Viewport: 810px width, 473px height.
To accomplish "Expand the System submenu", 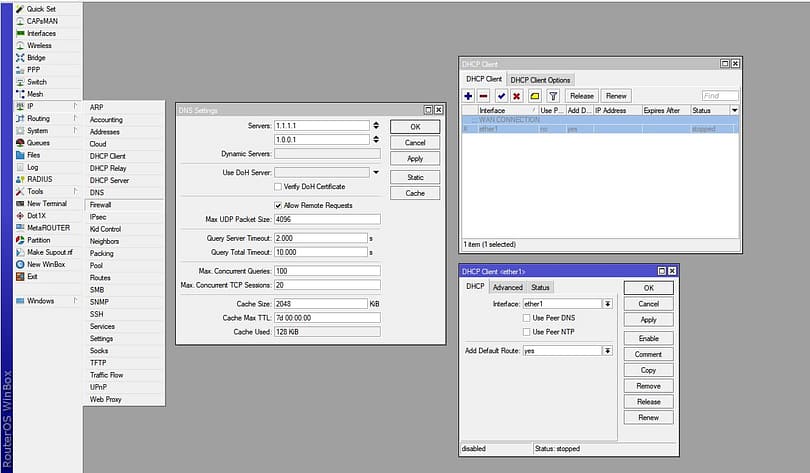I will tap(75, 131).
